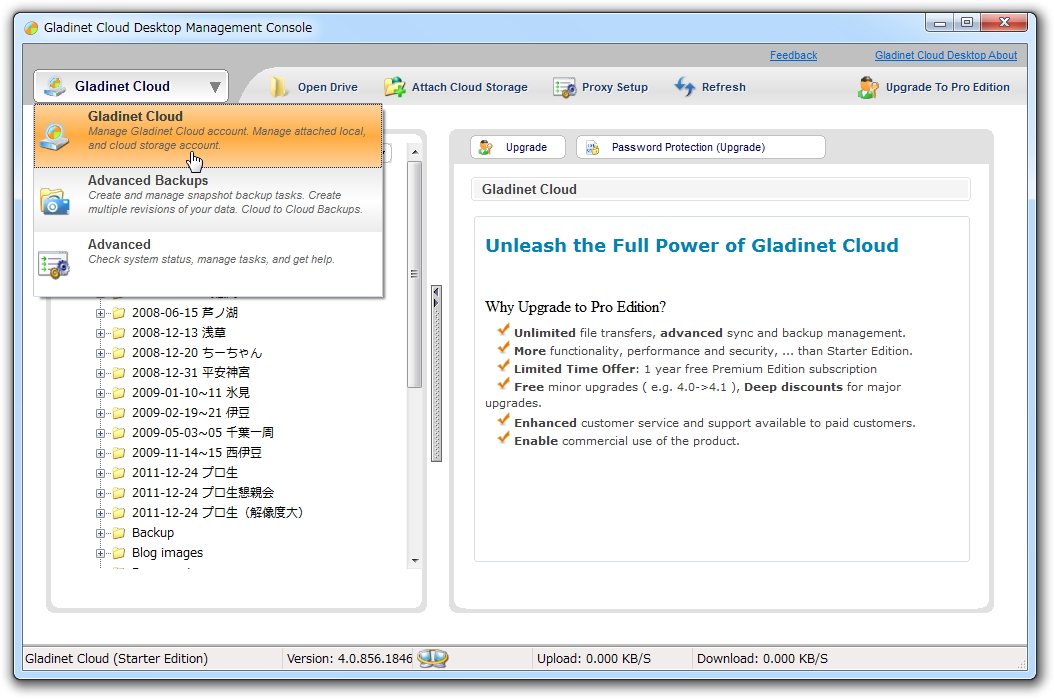Open the Gladinet Cloud dropdown arrow
This screenshot has height=699, width=1054.
[215, 87]
